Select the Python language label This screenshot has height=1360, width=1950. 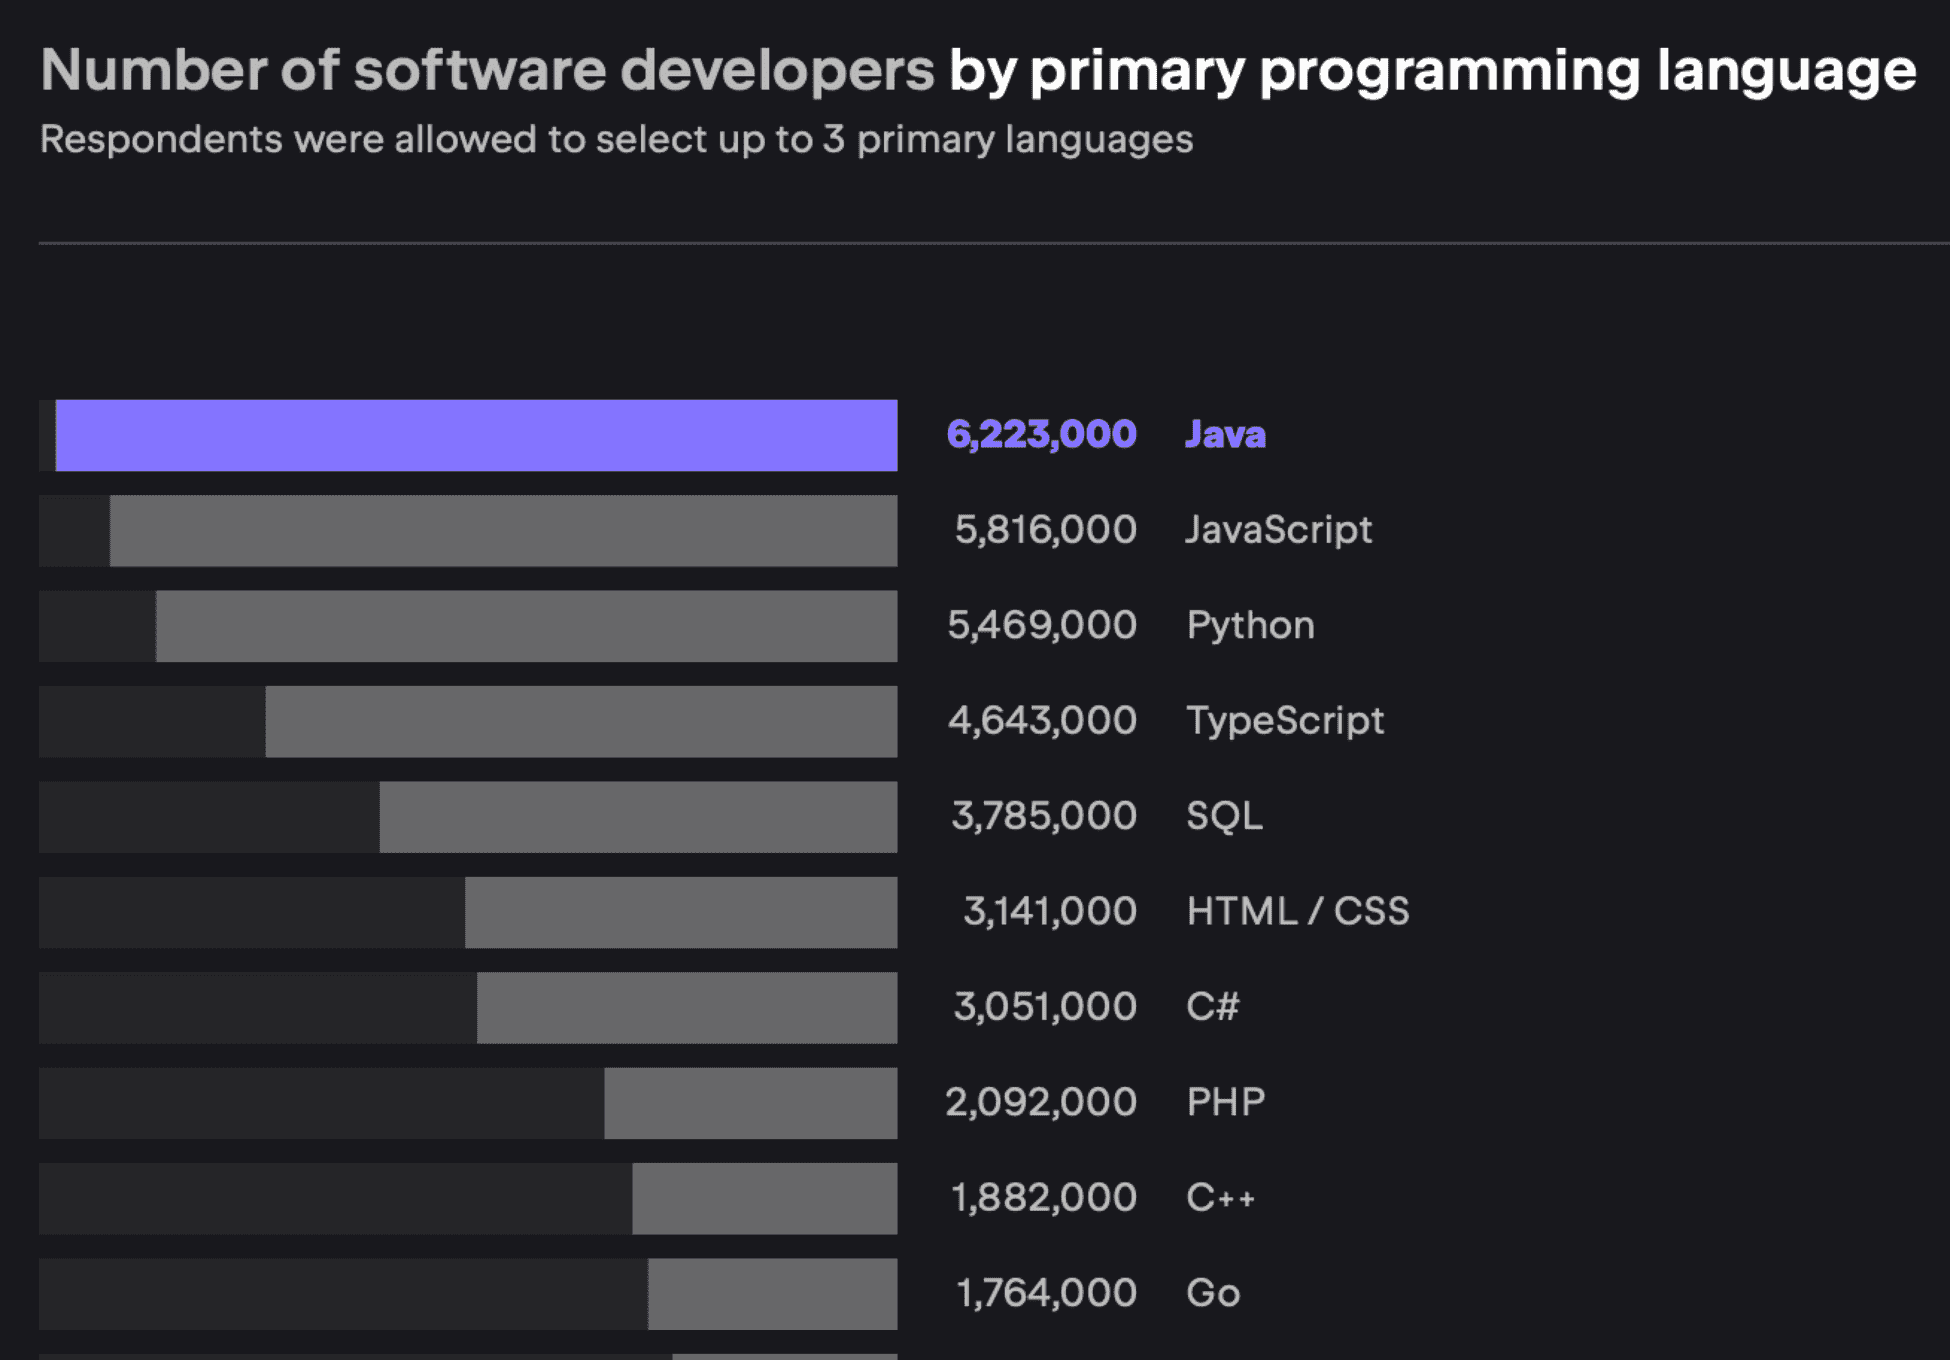coord(1250,626)
